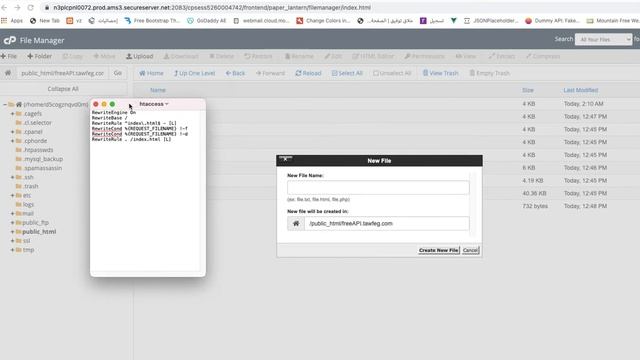The width and height of the screenshot is (640, 360).
Task: Create a new file with +File
Action: (x=9, y=56)
